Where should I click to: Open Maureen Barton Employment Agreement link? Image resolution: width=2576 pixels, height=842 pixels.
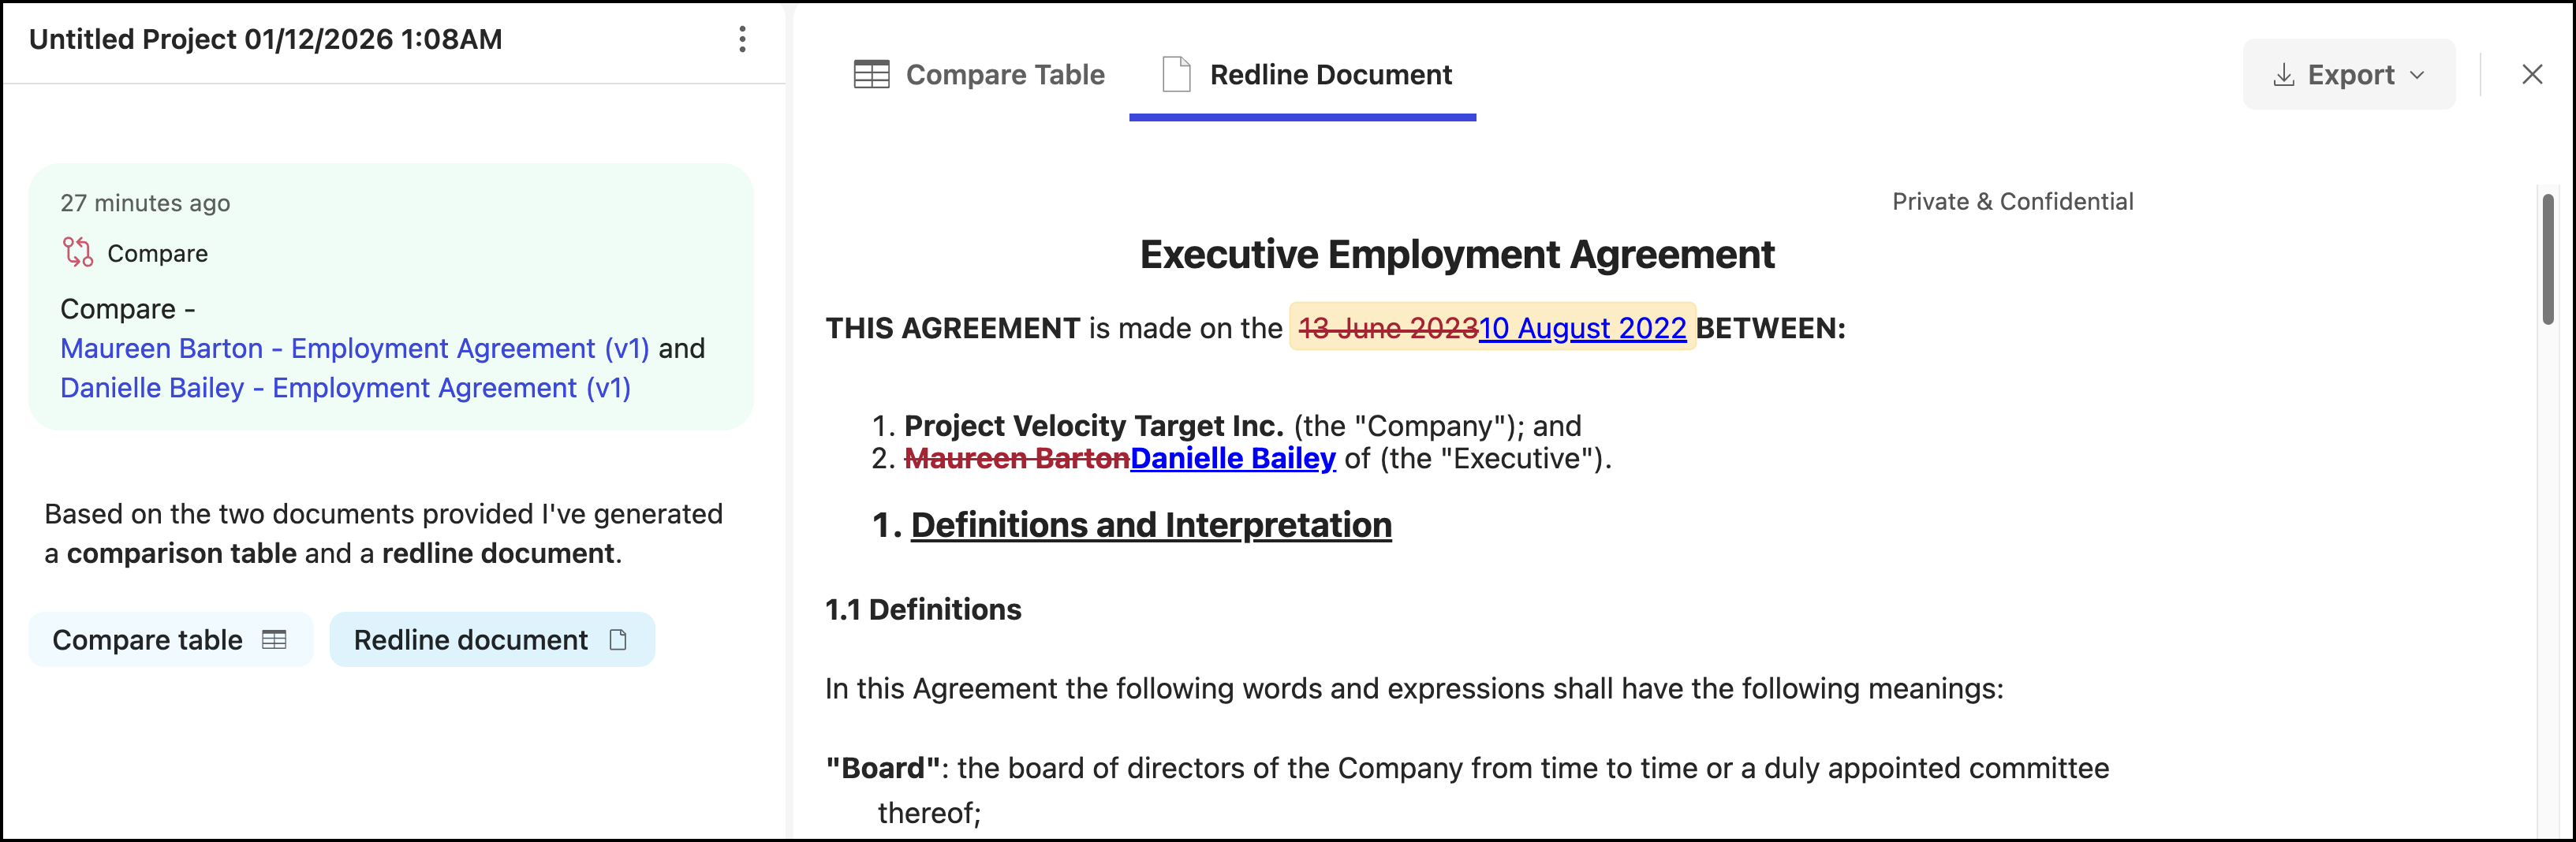(355, 348)
